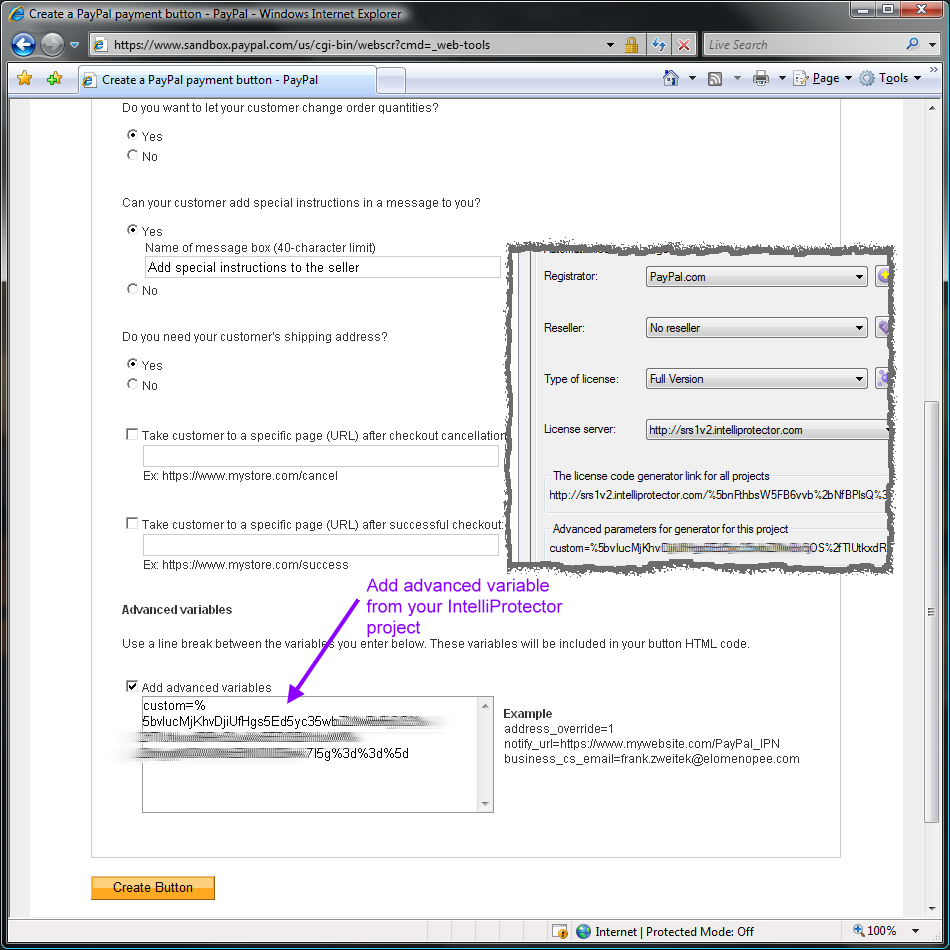
Task: Click the successful checkout URL field
Action: pos(321,545)
